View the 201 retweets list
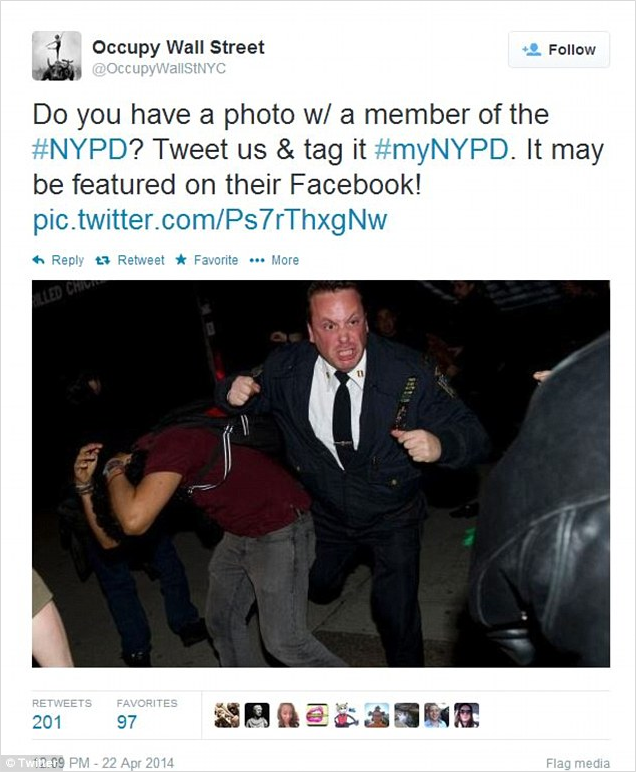The image size is (636, 772). 46,722
